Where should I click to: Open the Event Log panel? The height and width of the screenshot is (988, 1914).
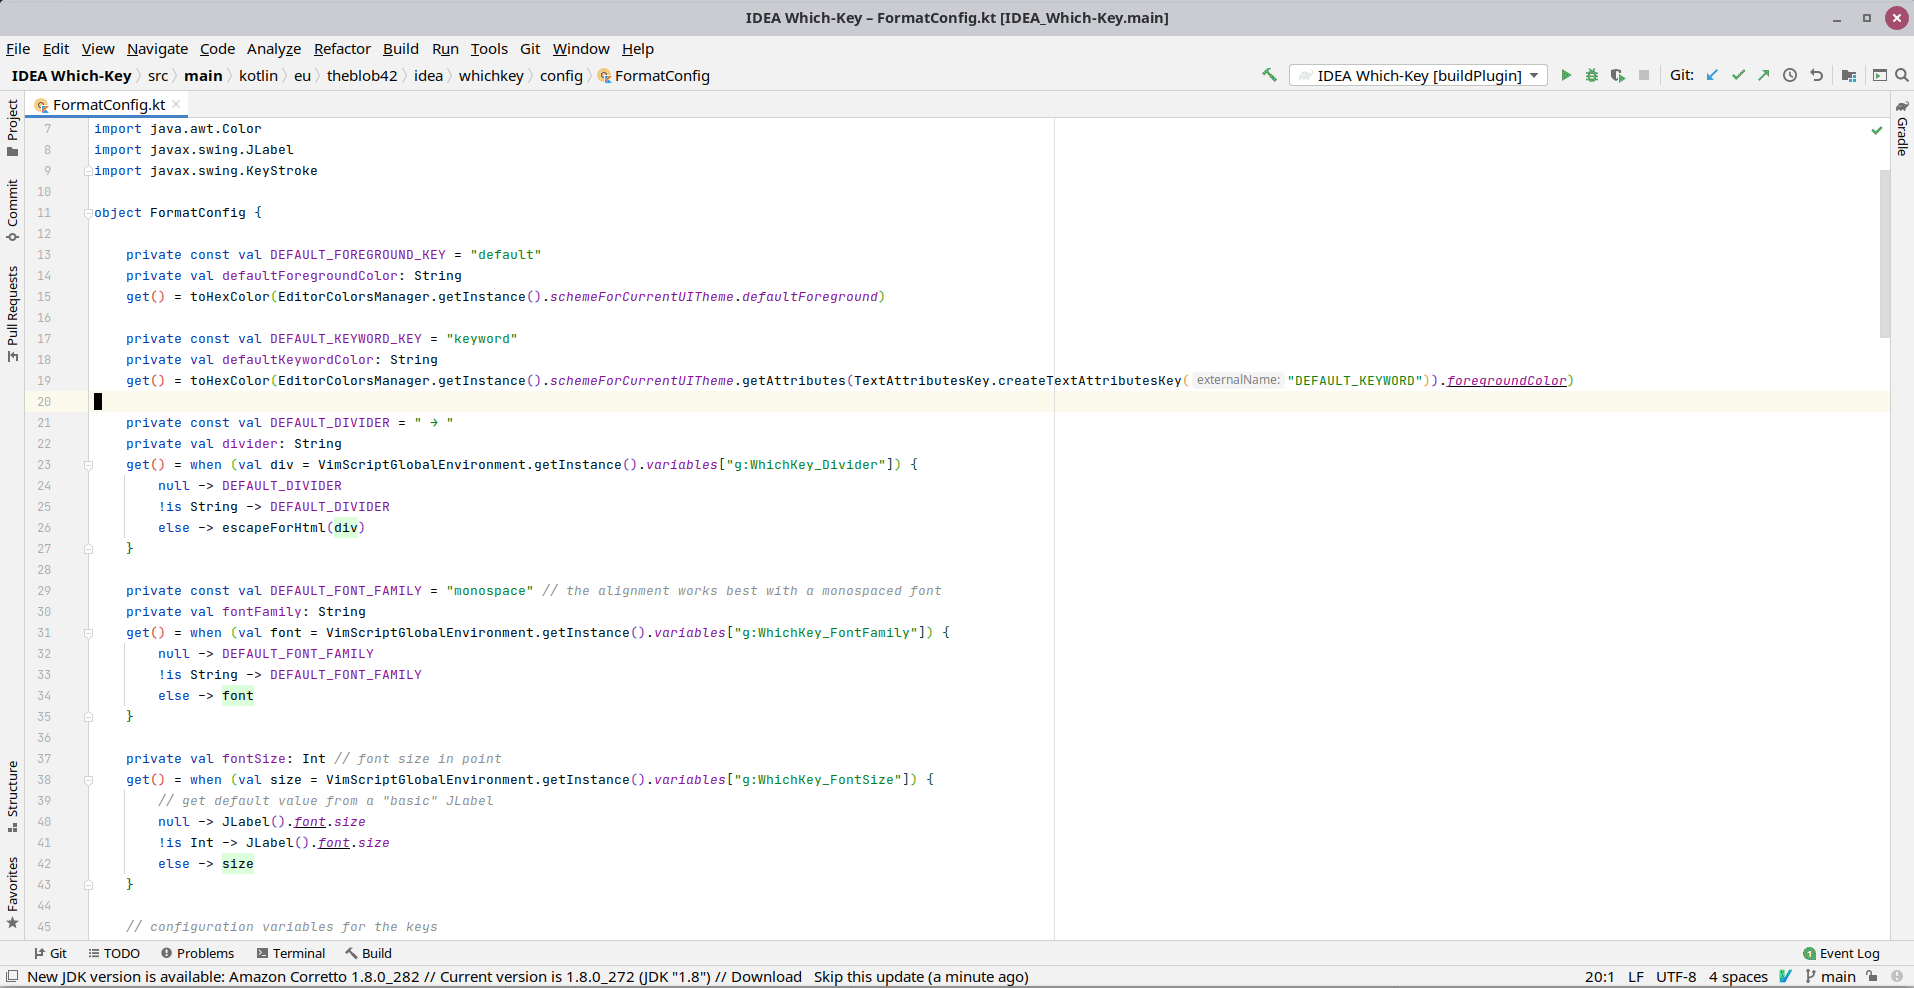pos(1841,953)
